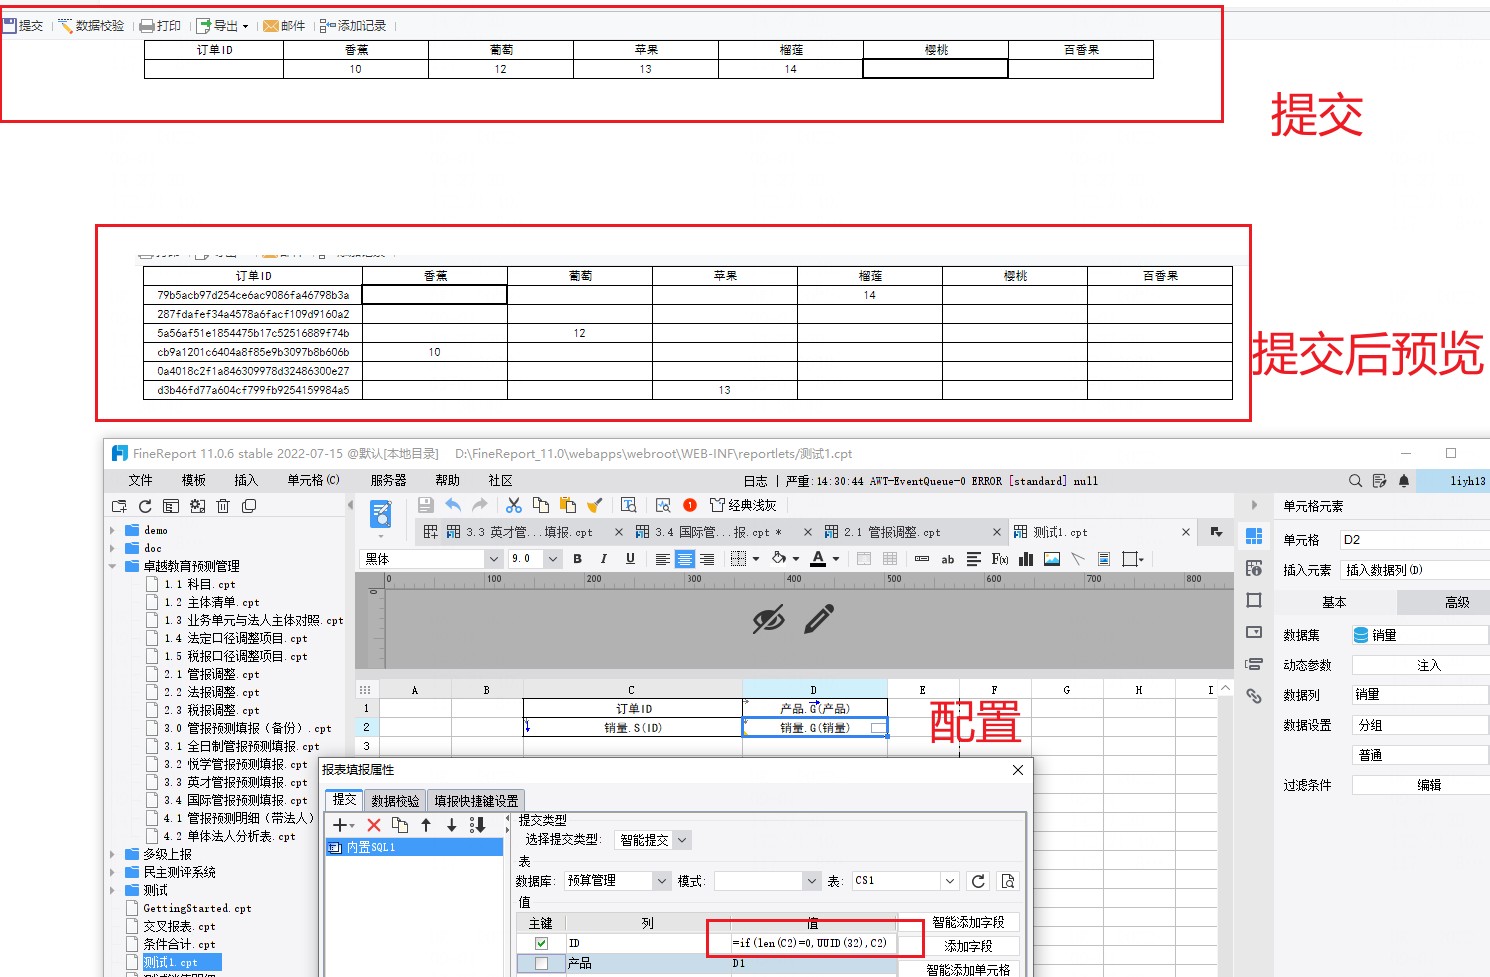
Task: Click the red notification badge icon
Action: (689, 505)
